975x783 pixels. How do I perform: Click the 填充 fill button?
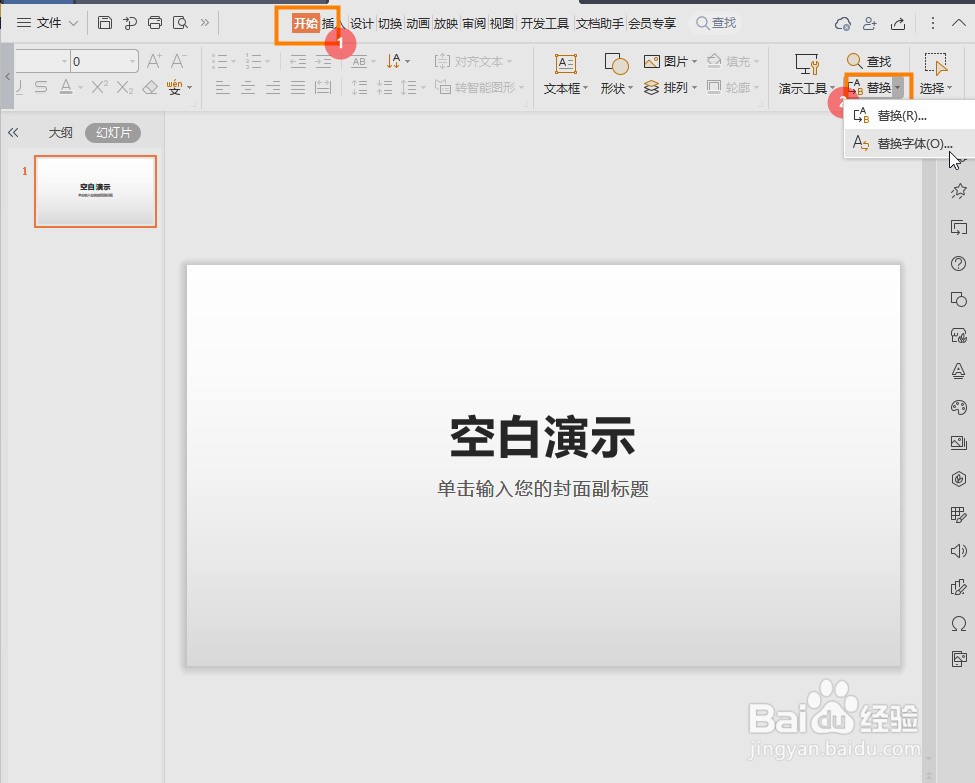click(x=733, y=61)
